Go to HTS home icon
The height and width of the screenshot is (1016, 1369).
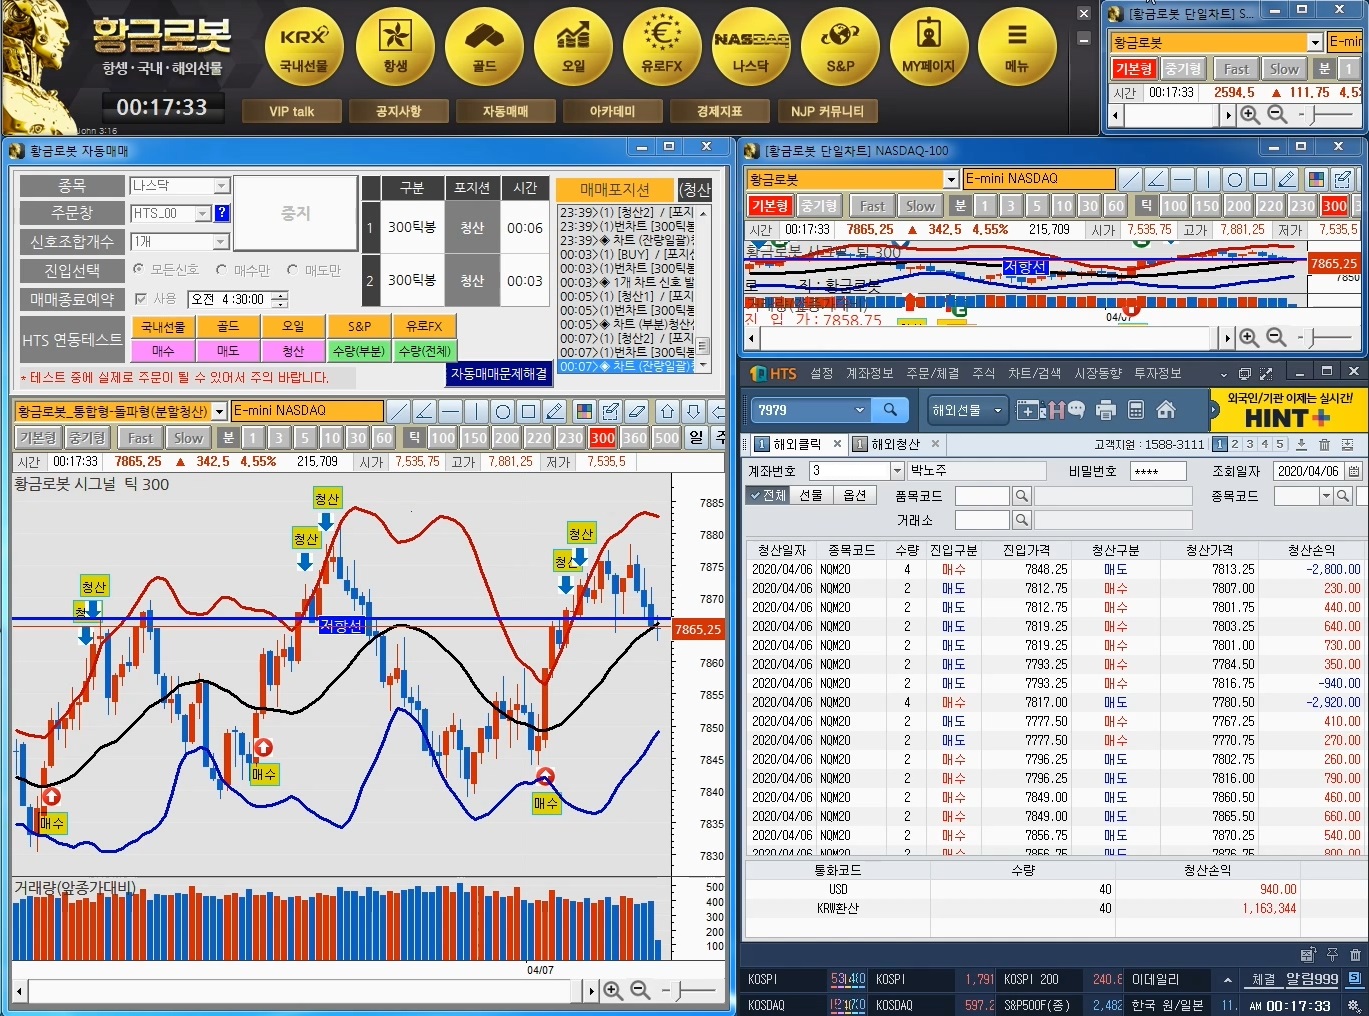click(1165, 409)
